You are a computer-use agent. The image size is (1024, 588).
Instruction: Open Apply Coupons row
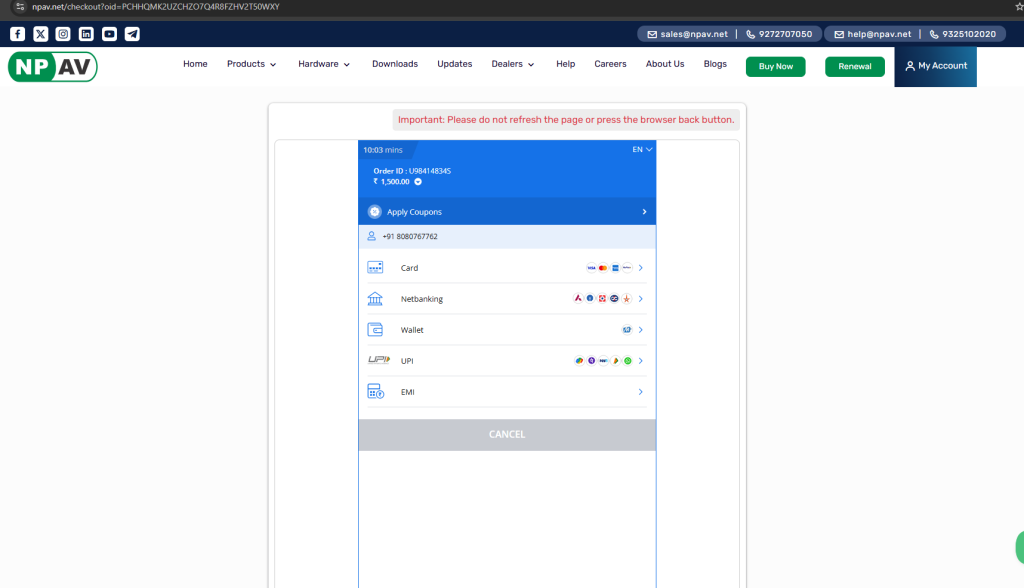pos(507,212)
